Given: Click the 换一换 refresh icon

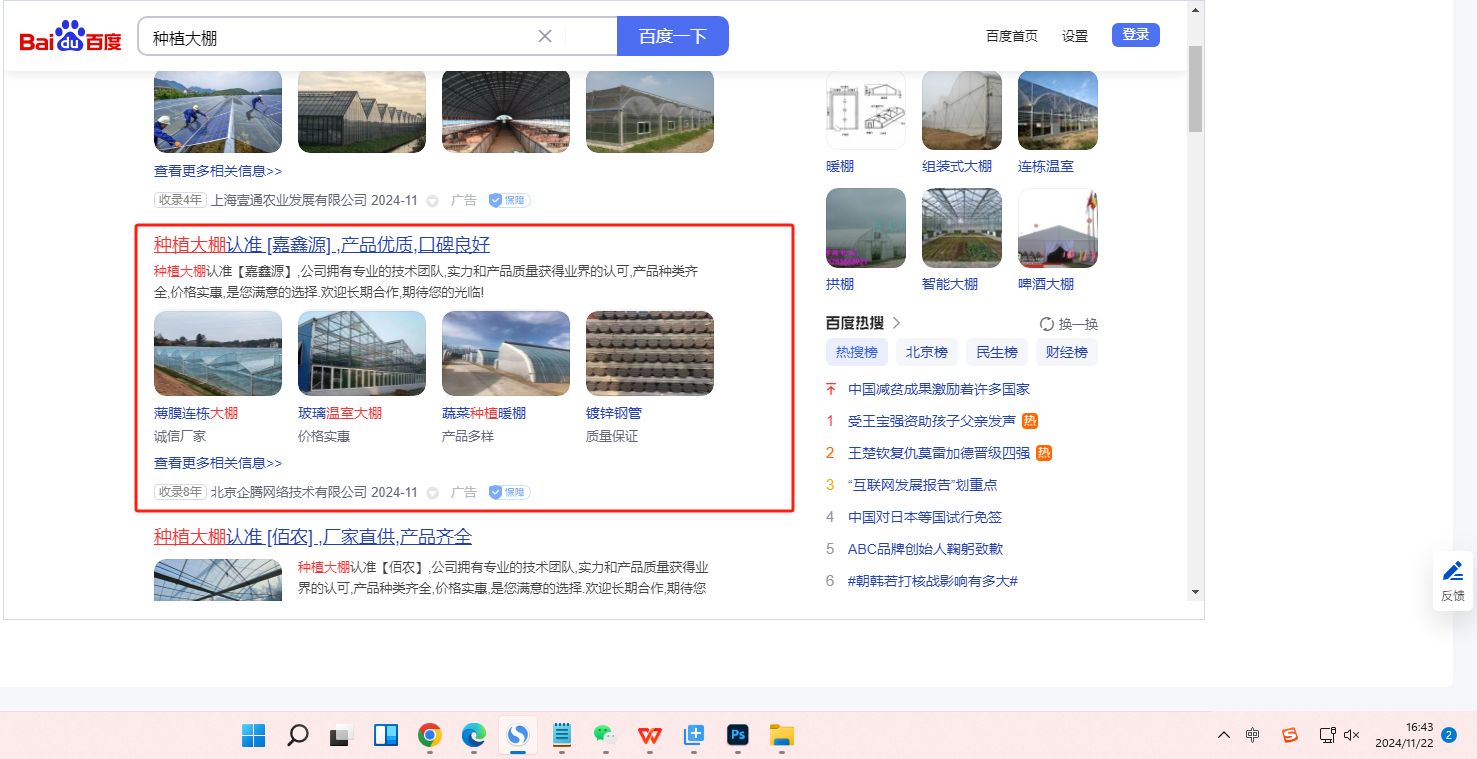Looking at the screenshot, I should tap(1047, 324).
